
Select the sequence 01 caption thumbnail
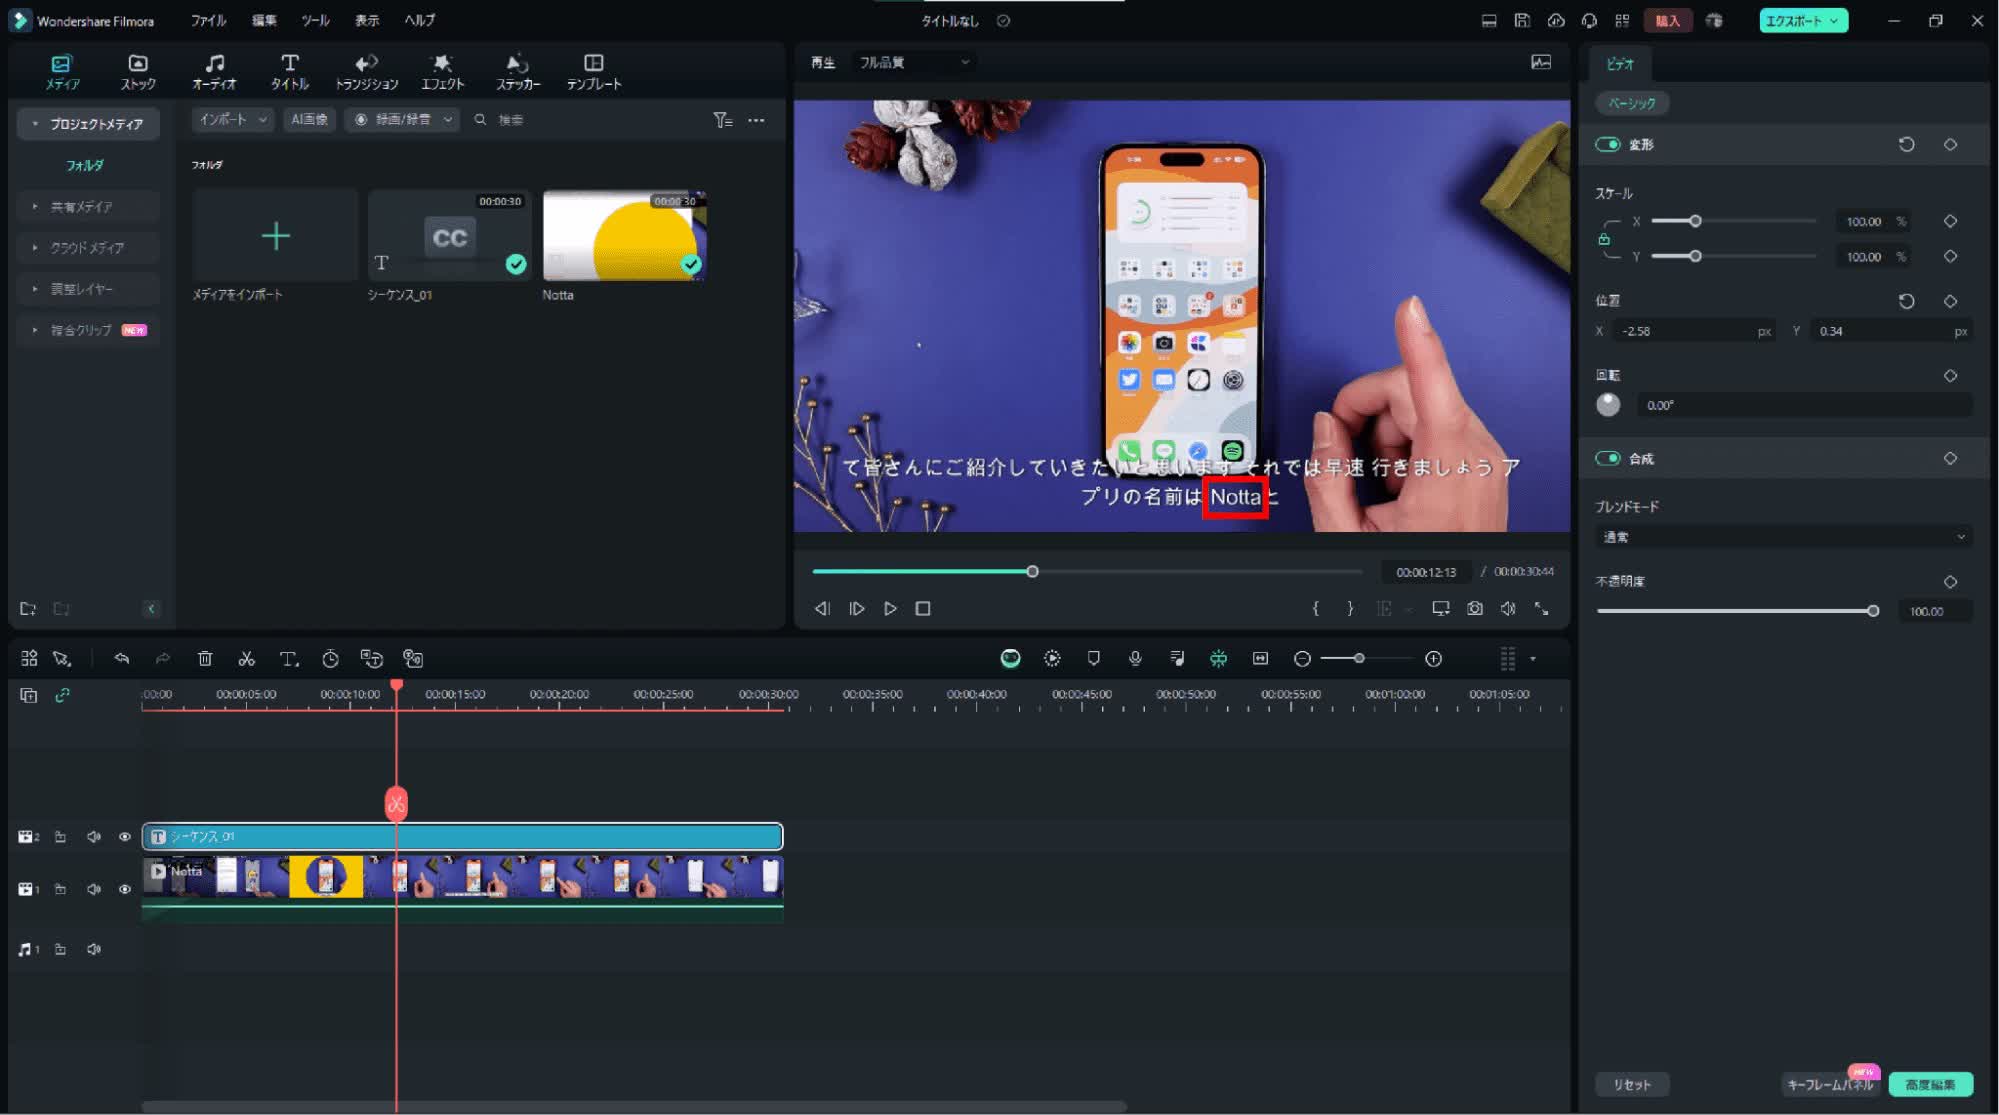pyautogui.click(x=449, y=236)
